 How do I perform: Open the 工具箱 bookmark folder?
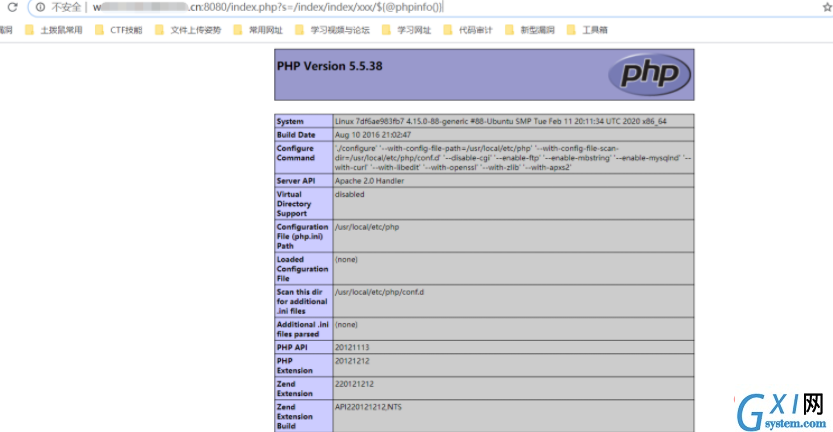(587, 30)
